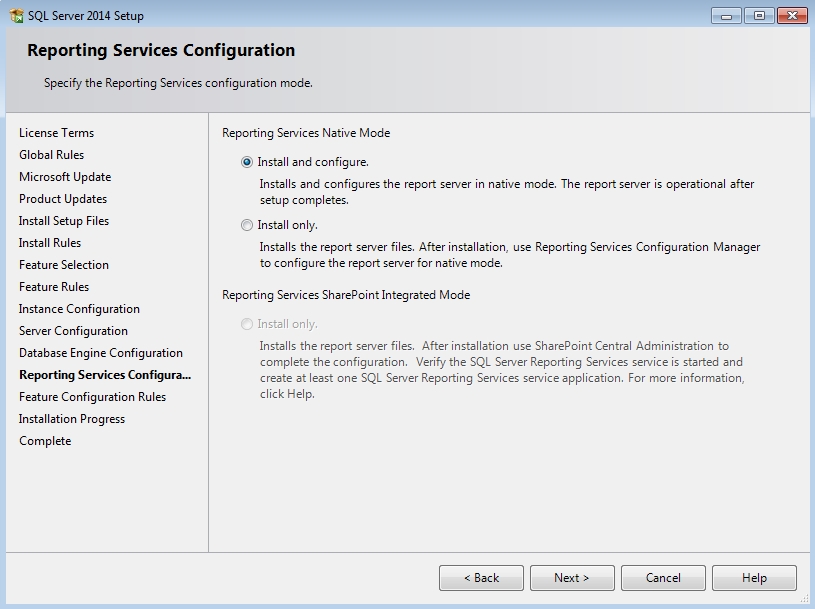815x609 pixels.
Task: Open Help for this setup page
Action: [754, 578]
